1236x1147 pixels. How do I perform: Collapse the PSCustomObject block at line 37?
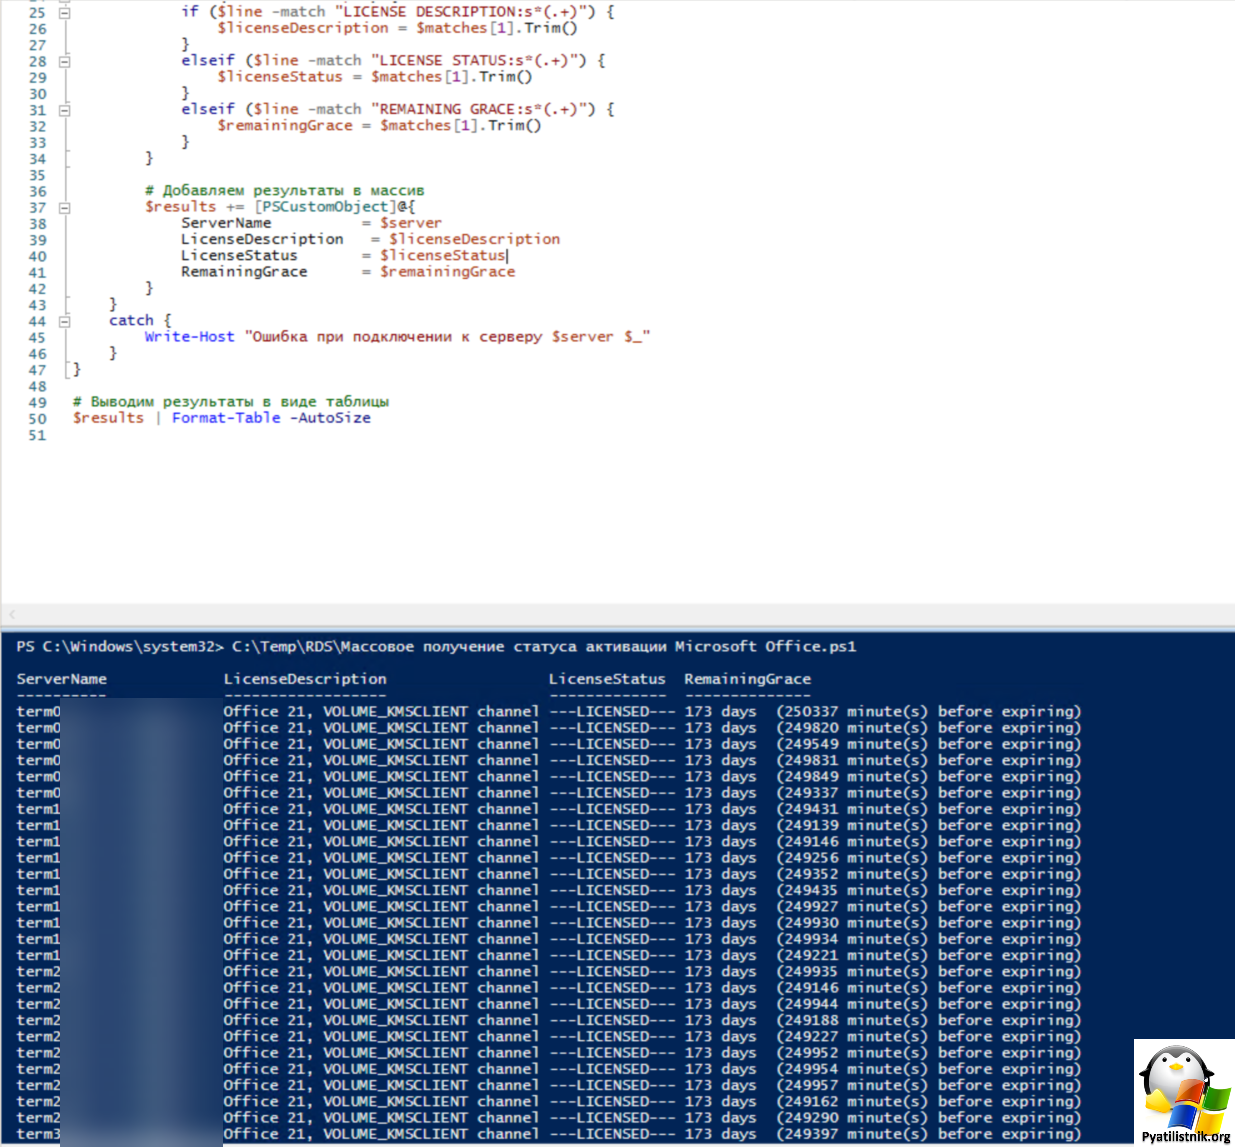coord(64,208)
